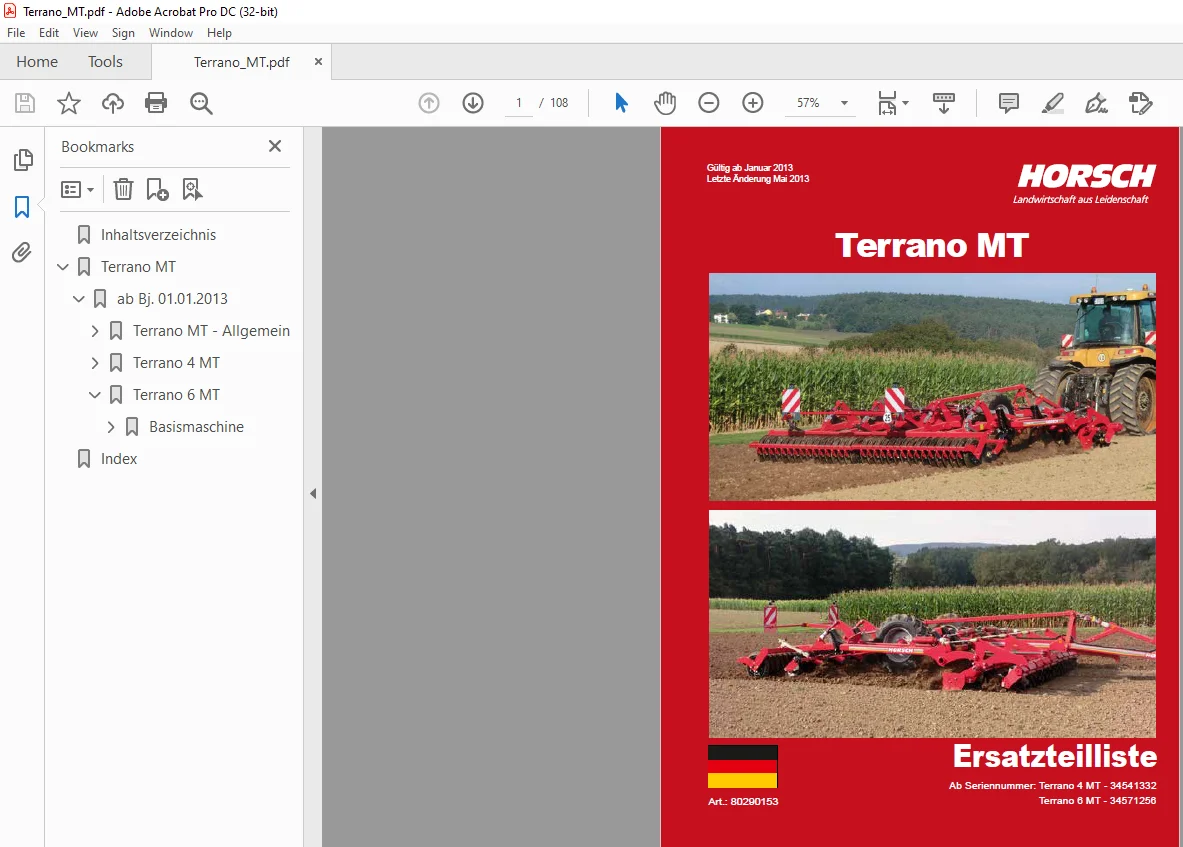Close the Bookmarks panel
The height and width of the screenshot is (847, 1183).
tap(275, 146)
